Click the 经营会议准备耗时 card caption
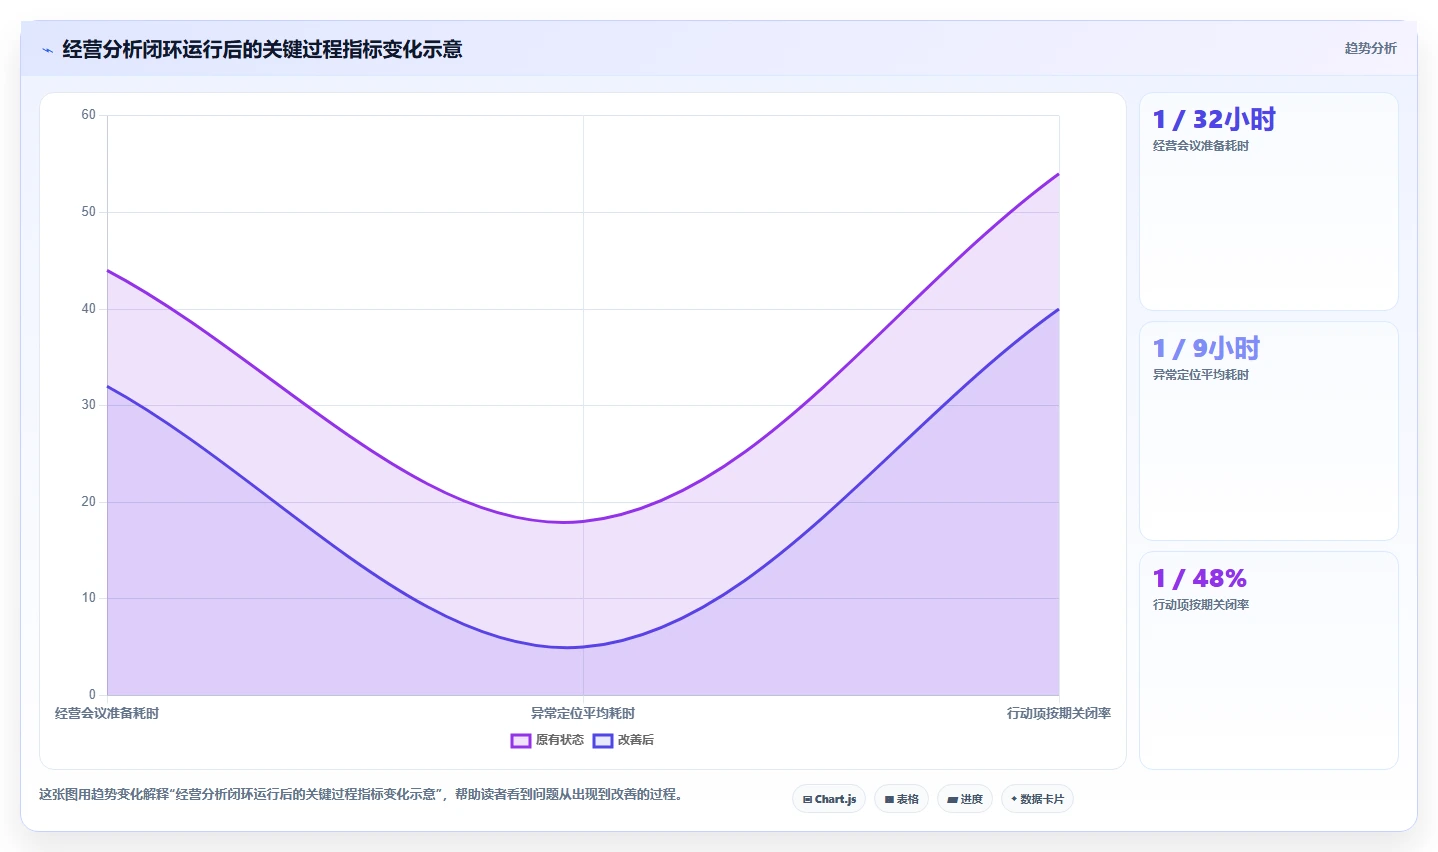 click(x=1201, y=146)
